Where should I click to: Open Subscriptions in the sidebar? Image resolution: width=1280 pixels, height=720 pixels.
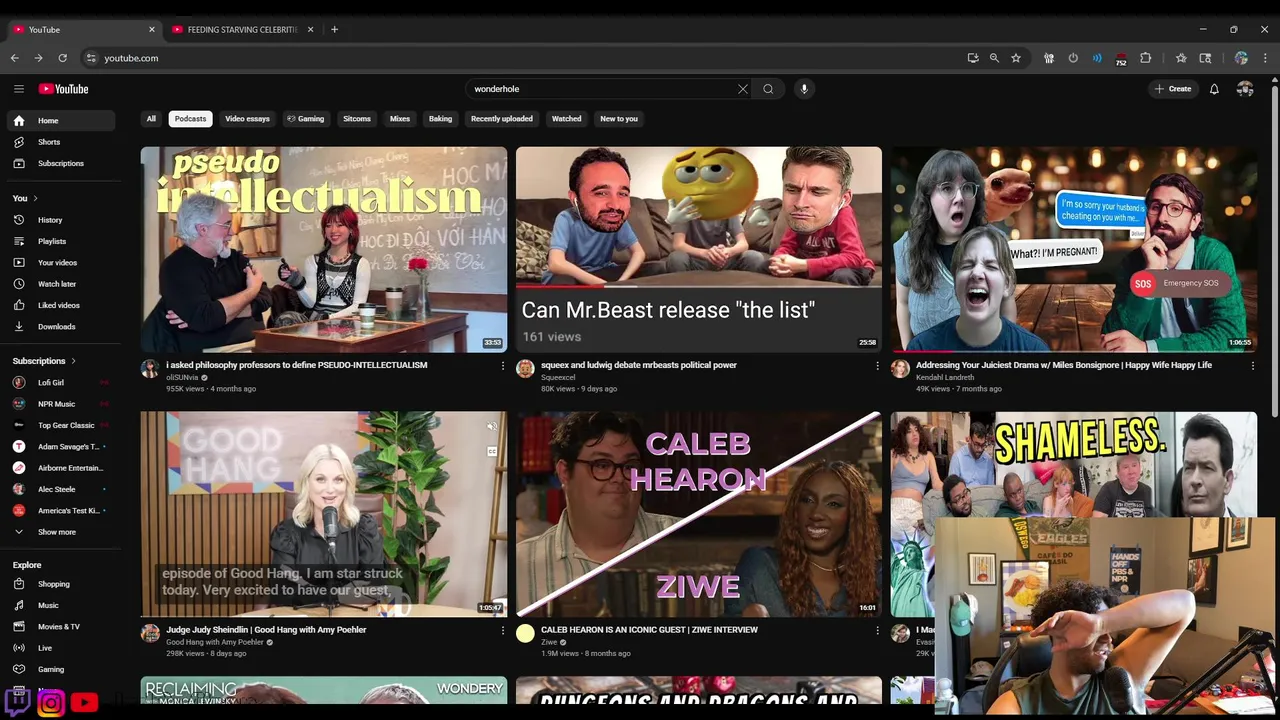pos(60,163)
